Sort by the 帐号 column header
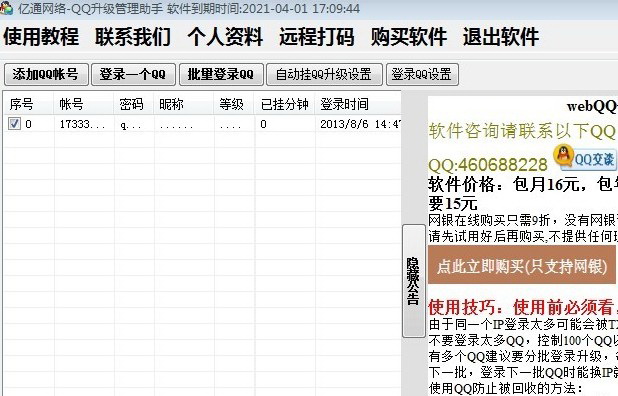 pyautogui.click(x=84, y=104)
